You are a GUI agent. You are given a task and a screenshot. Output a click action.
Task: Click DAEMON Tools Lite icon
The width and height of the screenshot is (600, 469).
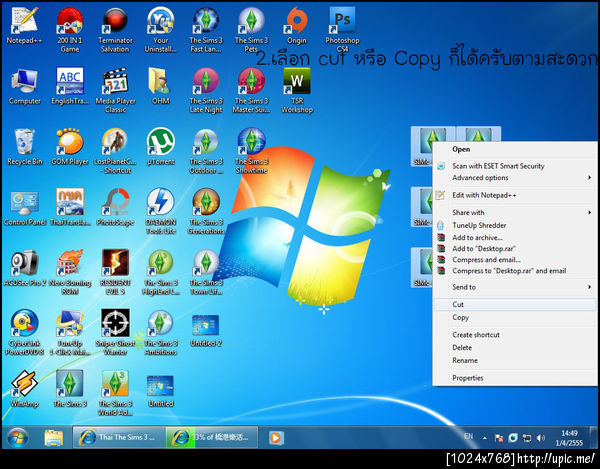point(161,212)
